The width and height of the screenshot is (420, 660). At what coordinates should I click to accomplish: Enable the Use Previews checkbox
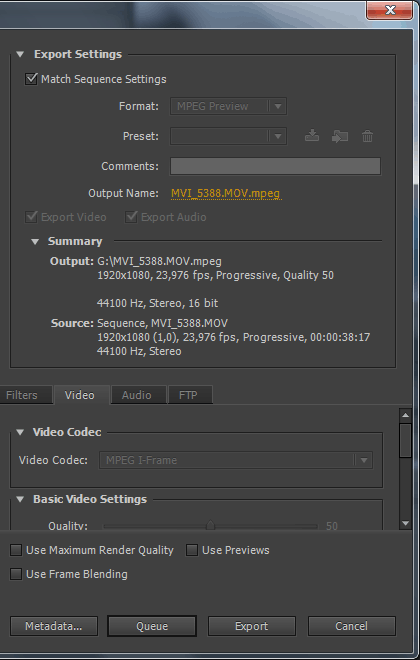192,550
